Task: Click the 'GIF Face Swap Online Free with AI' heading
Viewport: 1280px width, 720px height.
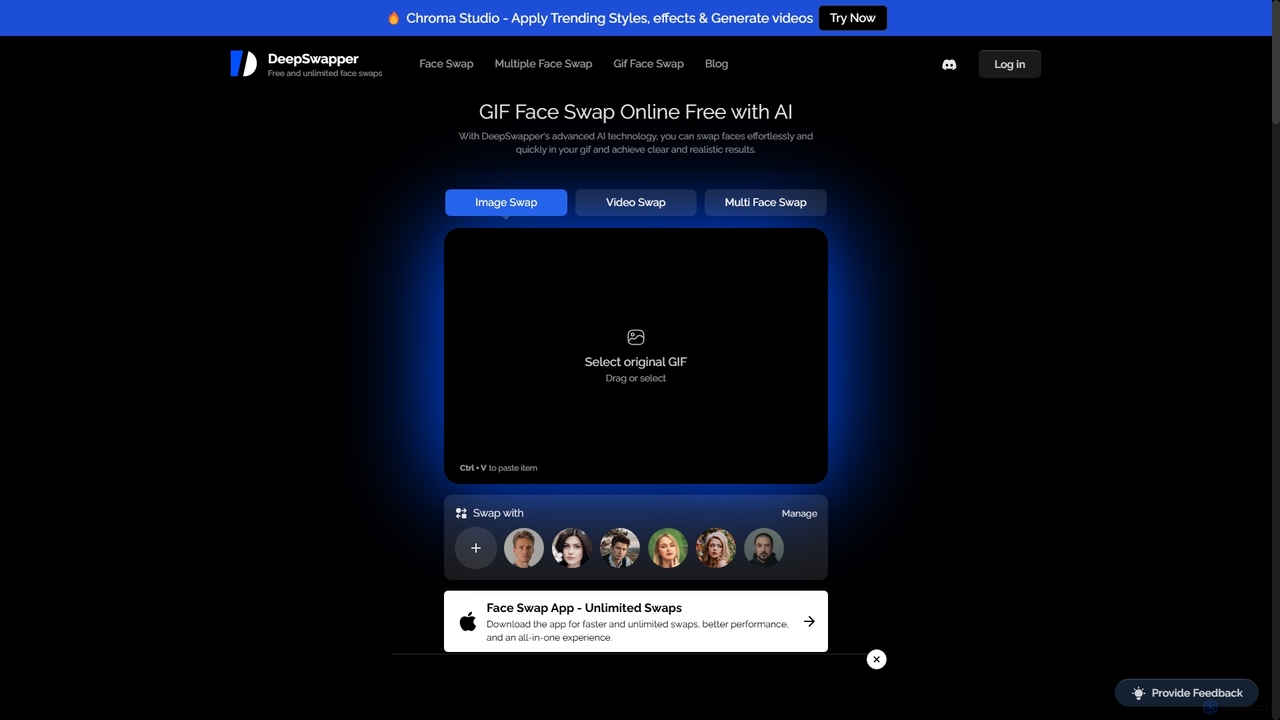Action: (x=636, y=112)
